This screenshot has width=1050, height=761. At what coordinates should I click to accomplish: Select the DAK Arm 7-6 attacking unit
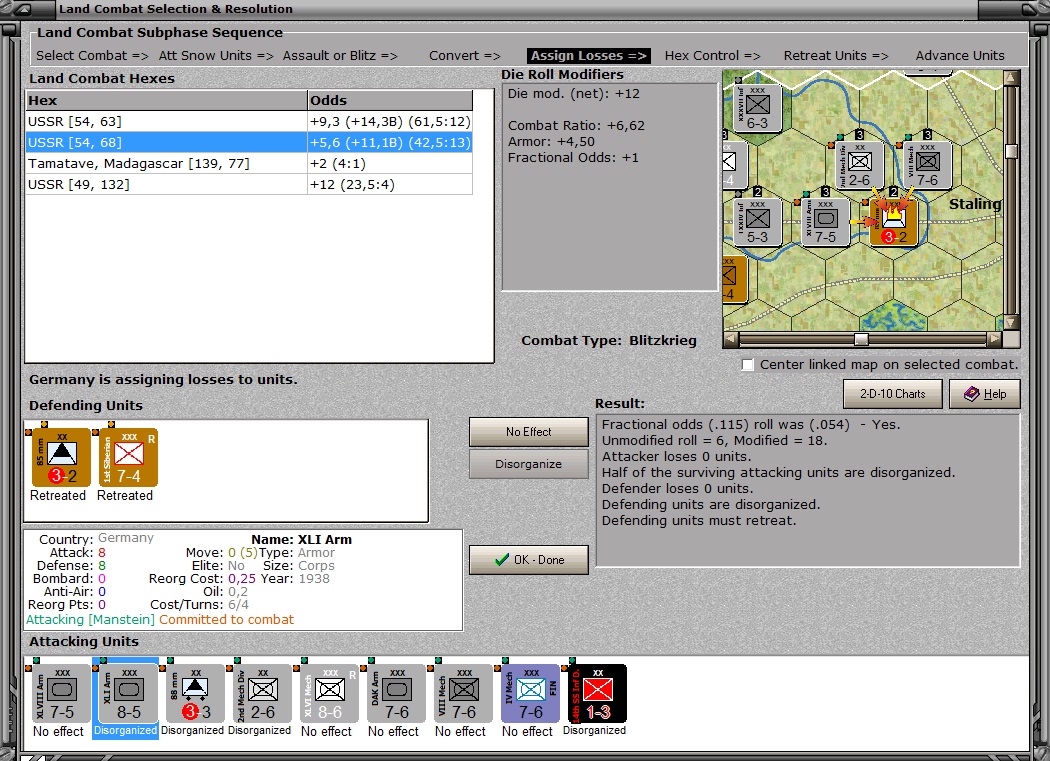click(x=396, y=693)
